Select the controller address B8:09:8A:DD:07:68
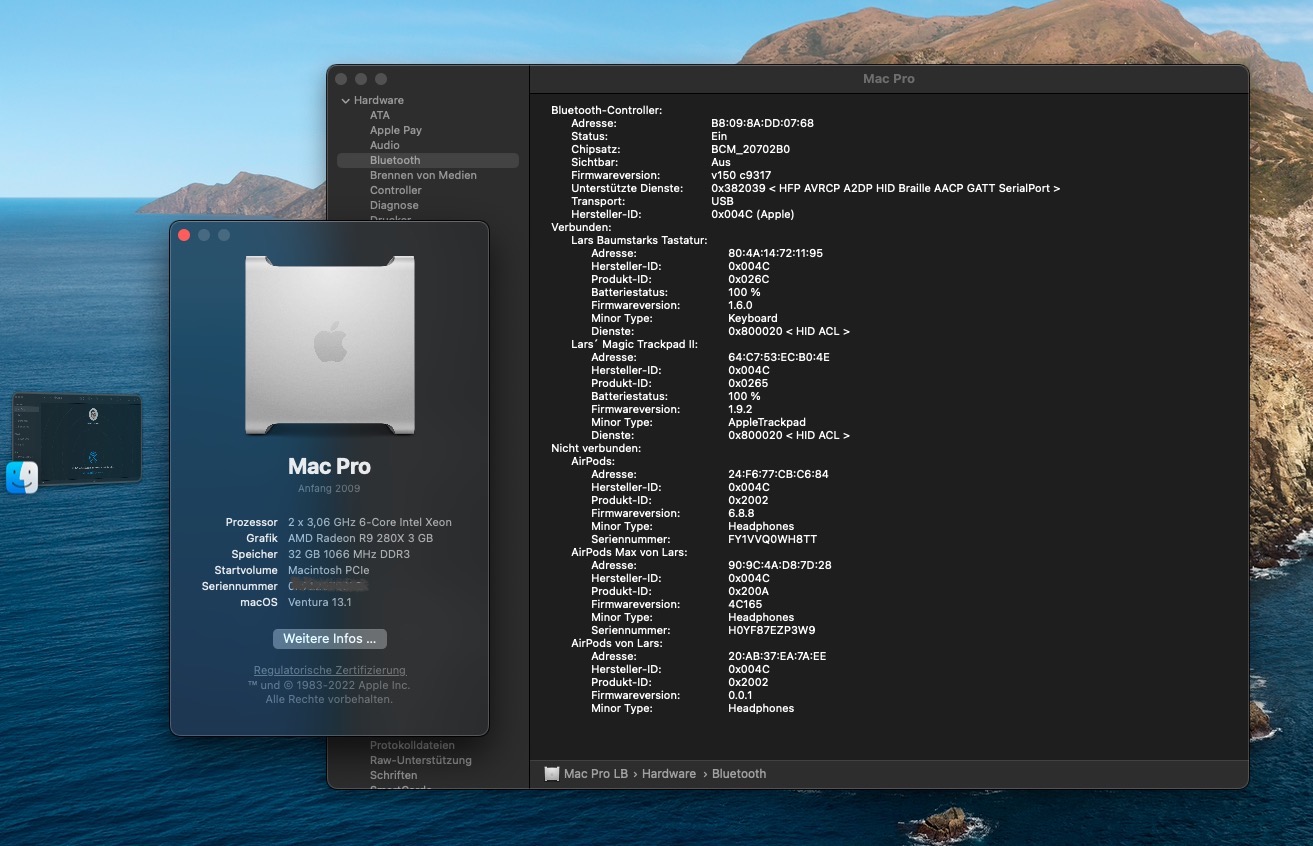The image size is (1313, 846). [x=762, y=123]
